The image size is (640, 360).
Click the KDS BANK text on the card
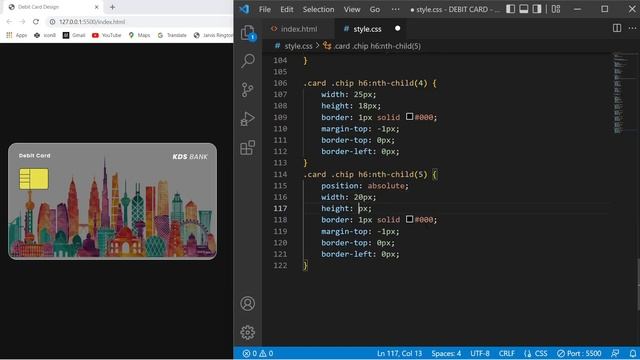pyautogui.click(x=190, y=157)
